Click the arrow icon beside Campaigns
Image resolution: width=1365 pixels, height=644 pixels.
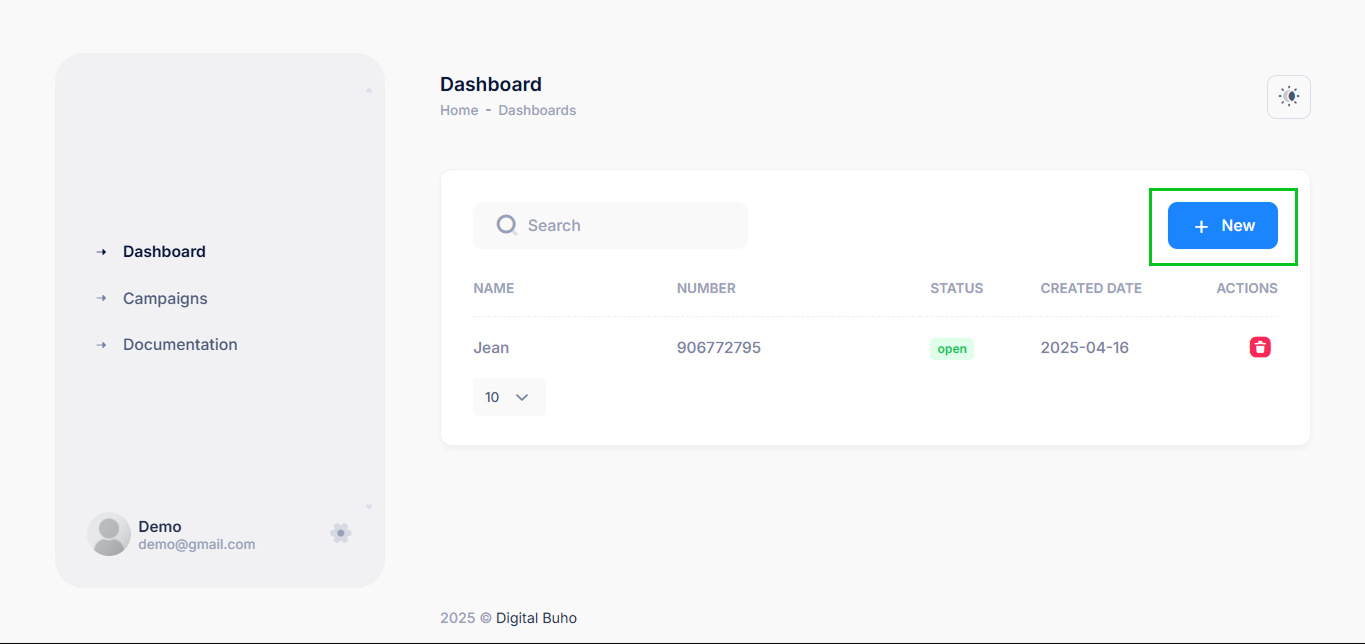click(x=101, y=298)
